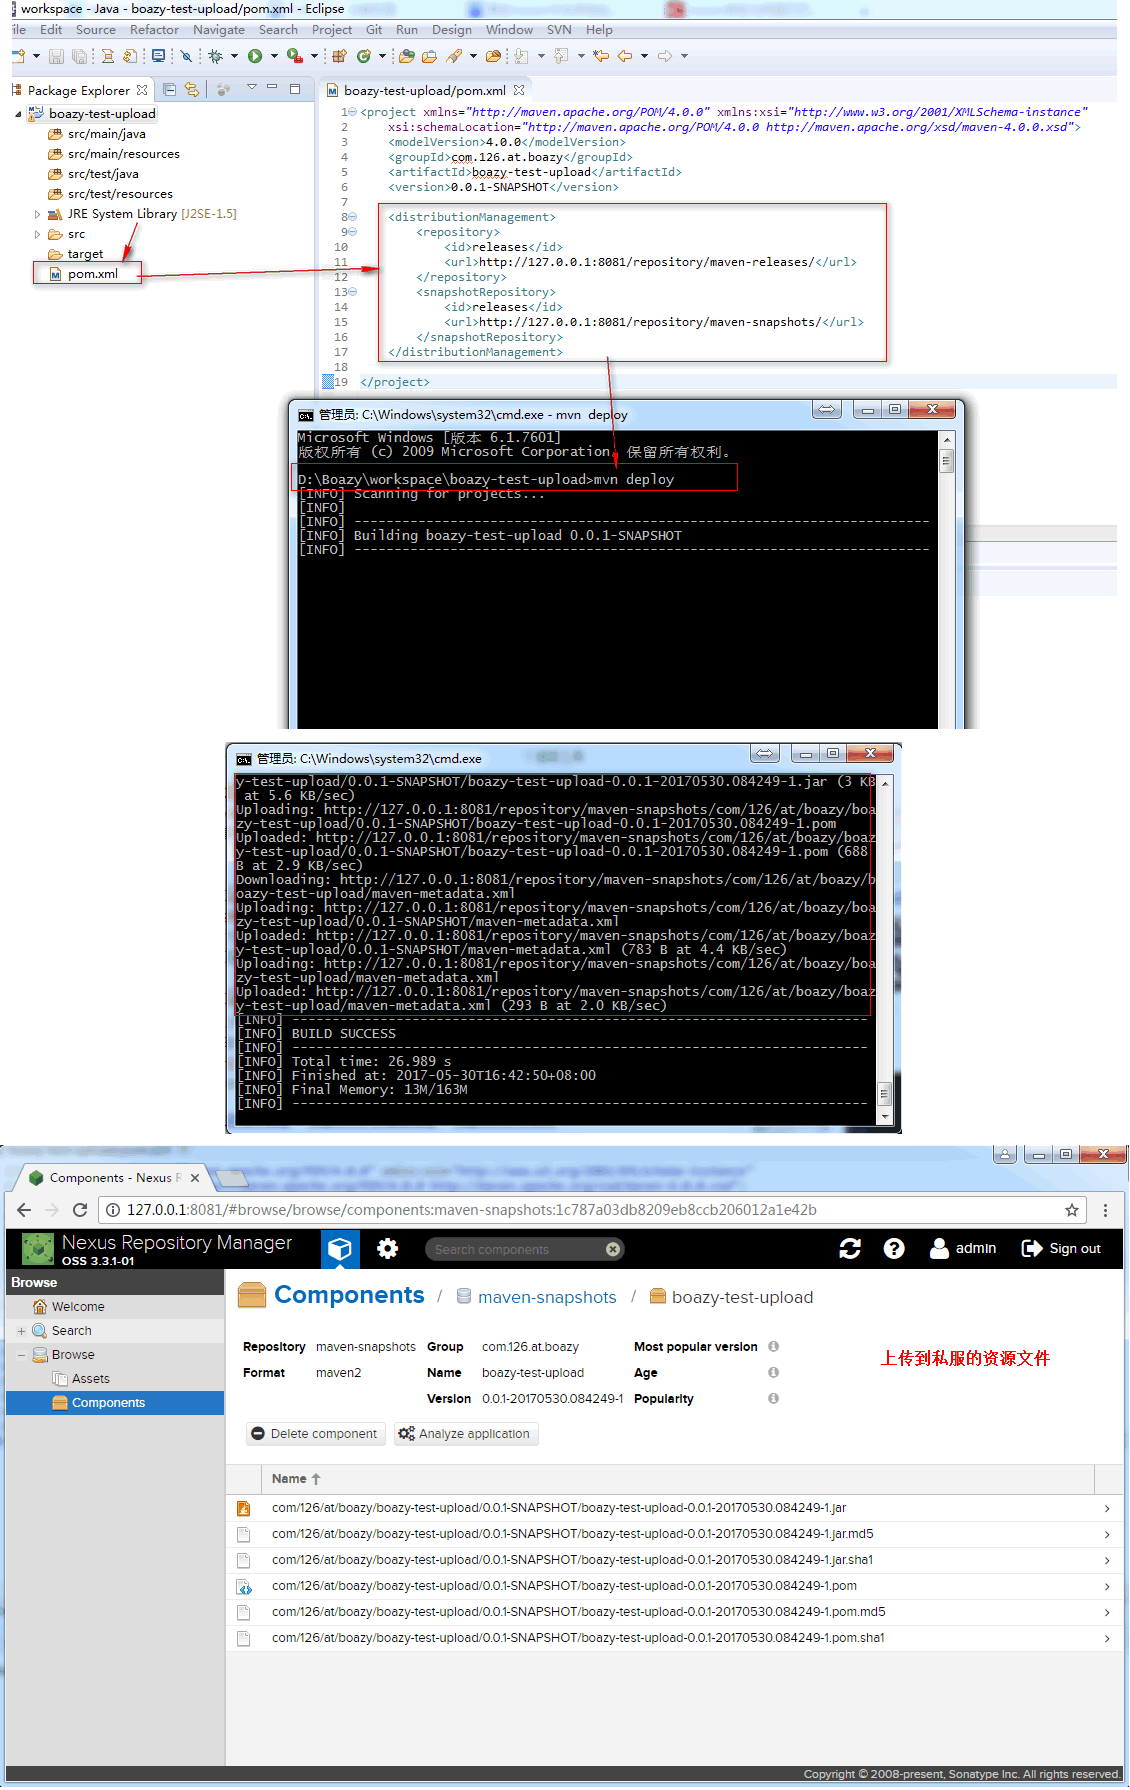Viewport: 1130px width, 1790px height.
Task: Clear the Search components field with X icon
Action: coord(613,1249)
